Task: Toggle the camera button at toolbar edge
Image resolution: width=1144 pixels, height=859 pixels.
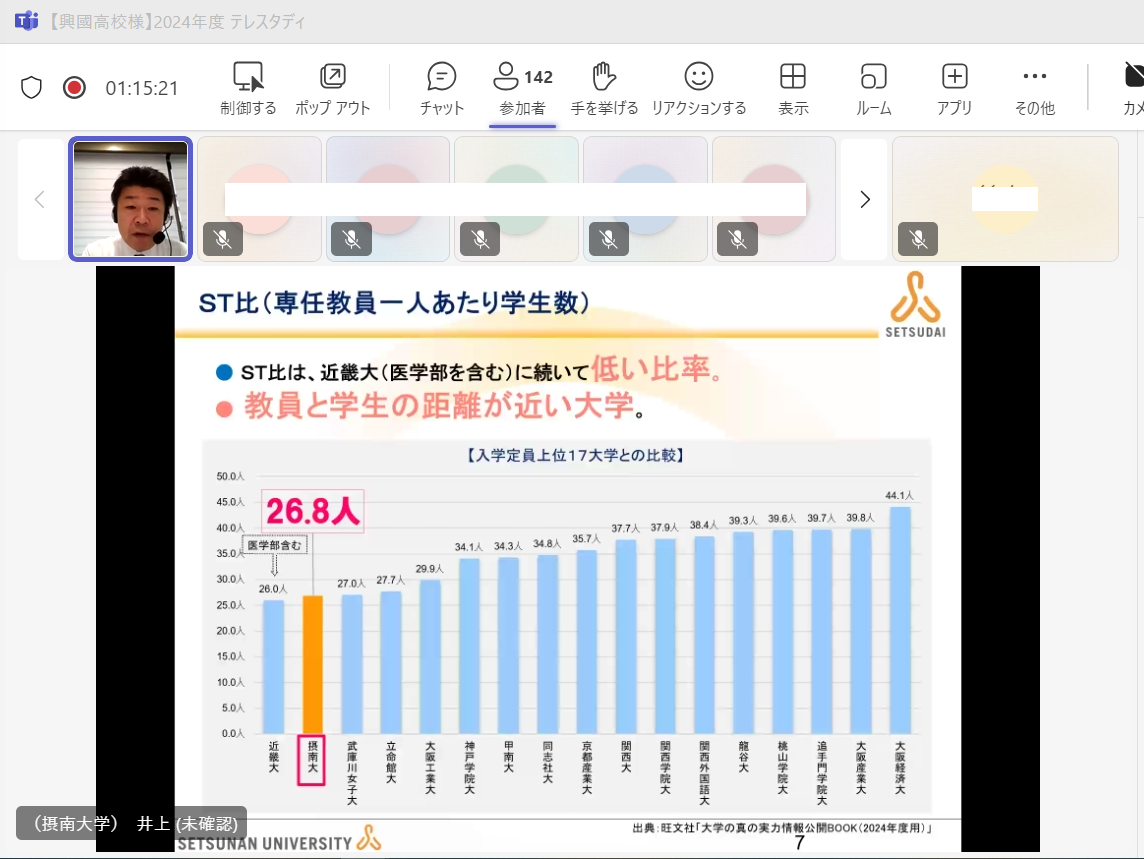Action: pos(1133,88)
